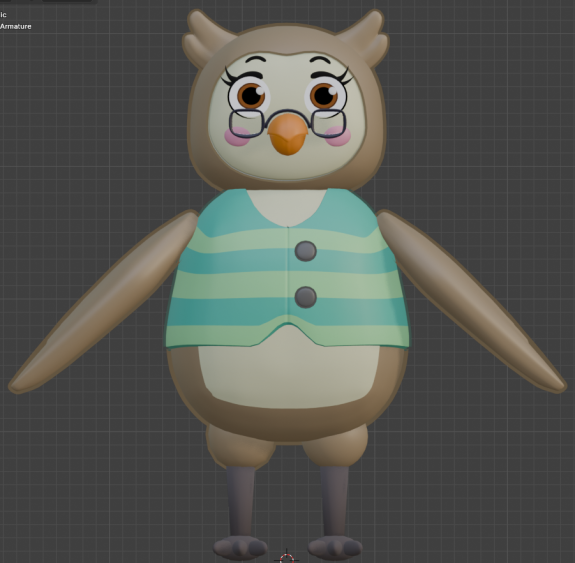Image resolution: width=575 pixels, height=563 pixels.
Task: Click the upper gray button on the vest
Action: [305, 251]
